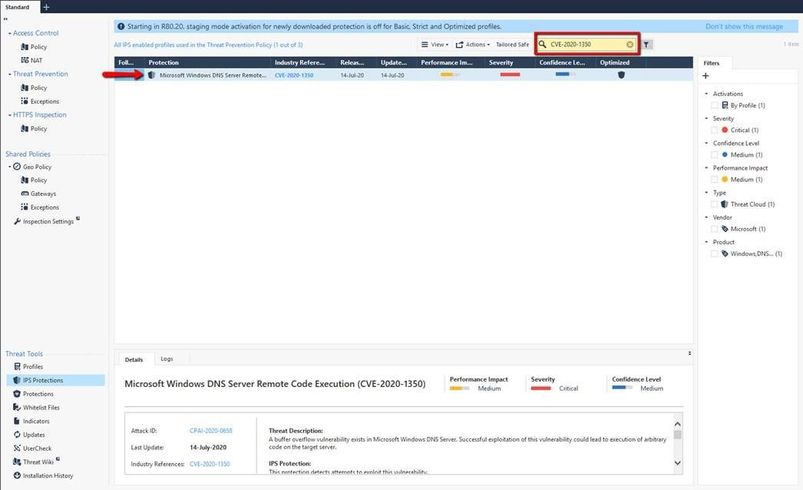Check Medium Performance Impact filter
The image size is (803, 490).
coord(714,179)
